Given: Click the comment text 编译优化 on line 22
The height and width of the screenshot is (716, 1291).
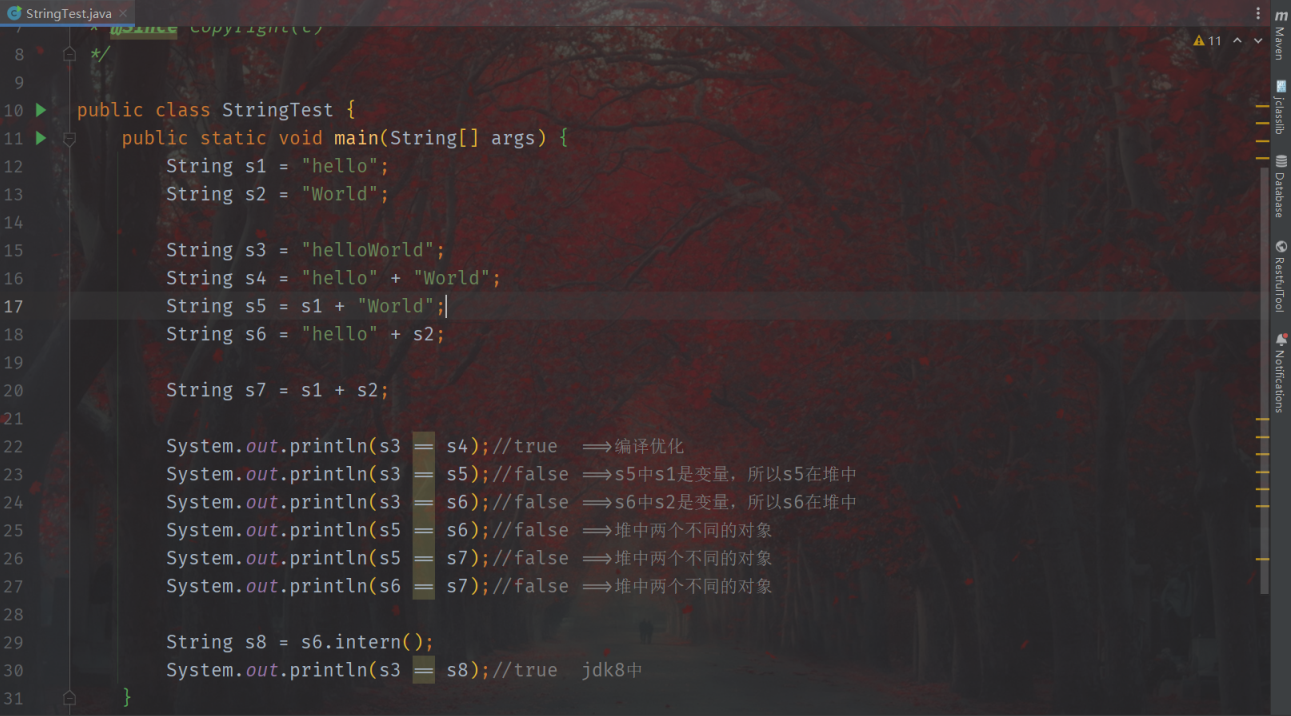Looking at the screenshot, I should point(649,446).
